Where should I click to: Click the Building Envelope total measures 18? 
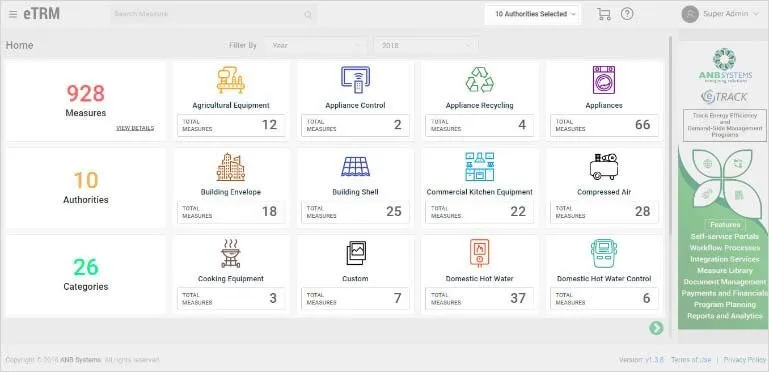pyautogui.click(x=231, y=212)
